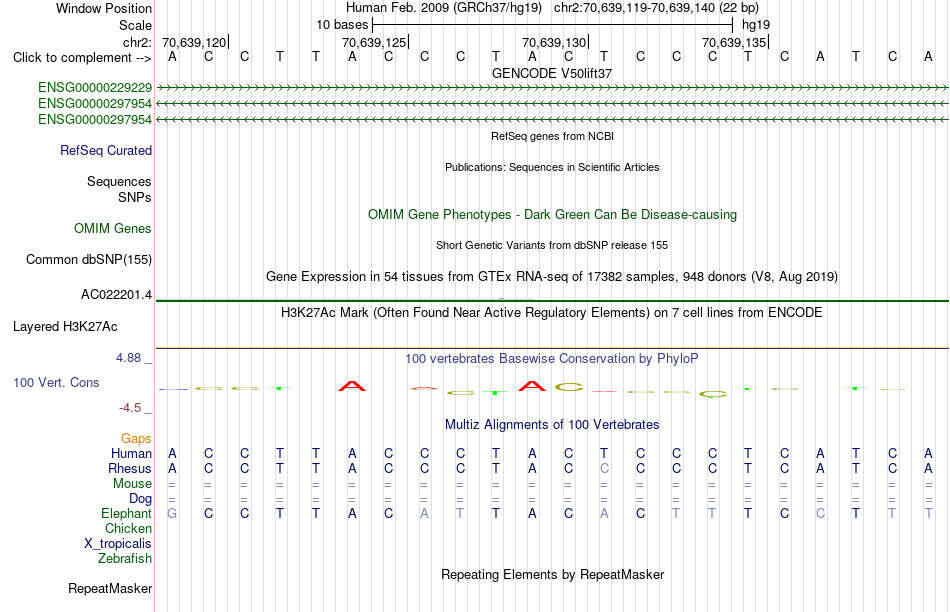Click the 70,639,130 ruler position

pos(554,42)
